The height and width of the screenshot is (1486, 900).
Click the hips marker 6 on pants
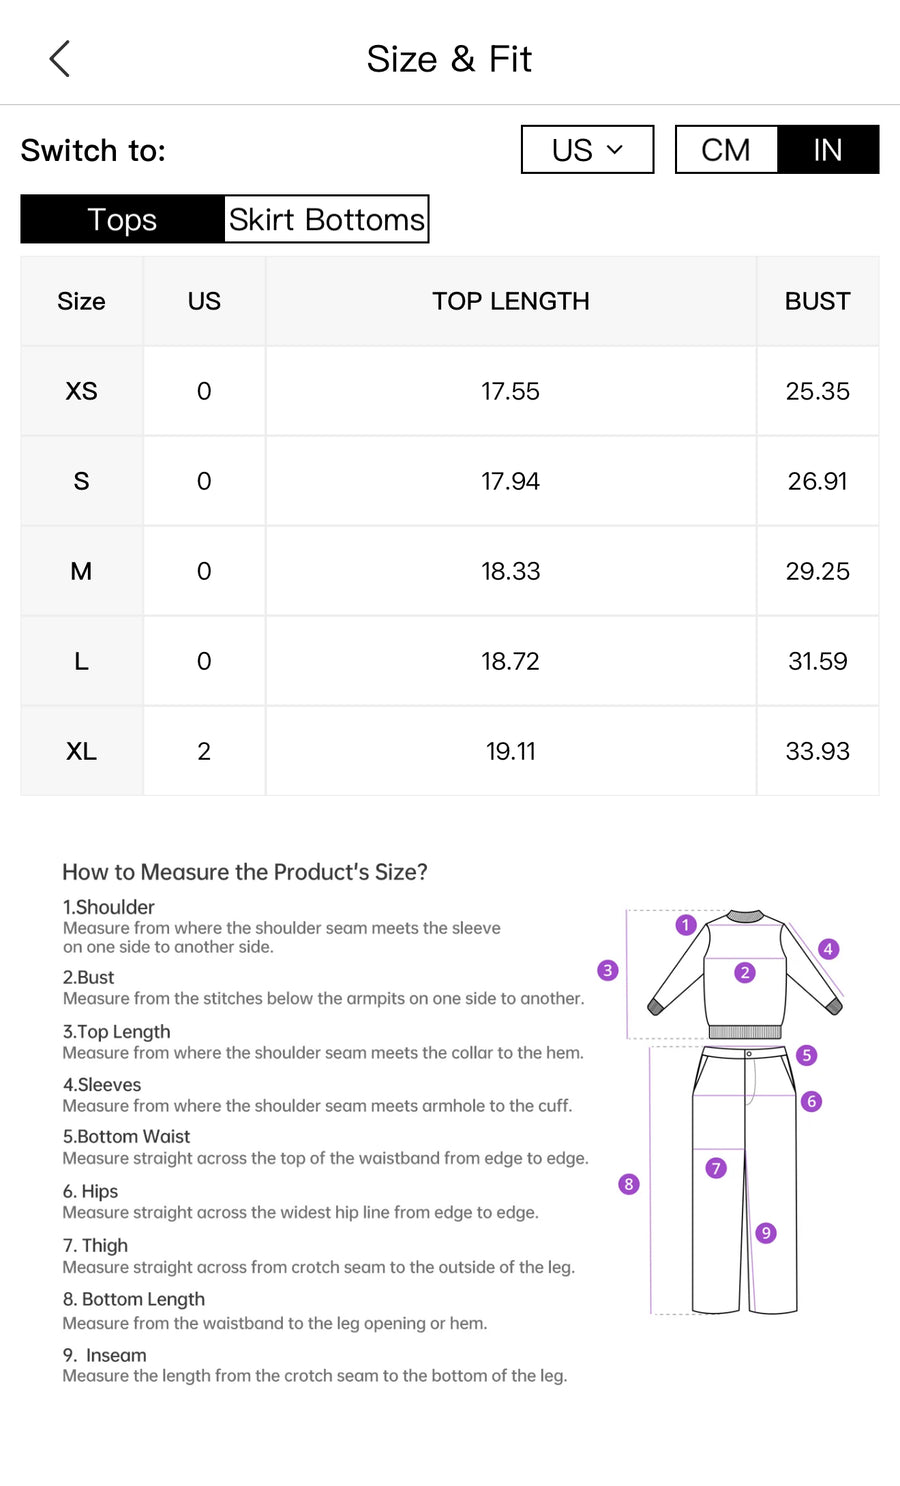(x=812, y=1101)
